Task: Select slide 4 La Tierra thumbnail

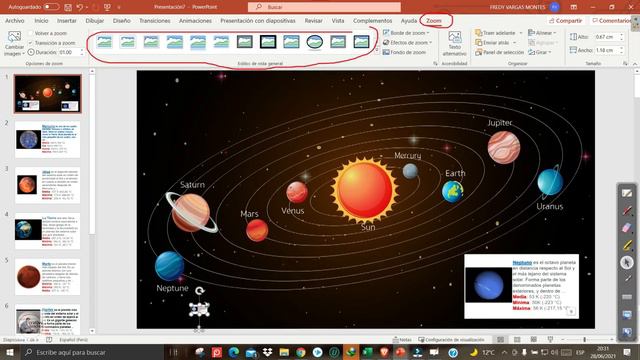Action: coord(48,231)
